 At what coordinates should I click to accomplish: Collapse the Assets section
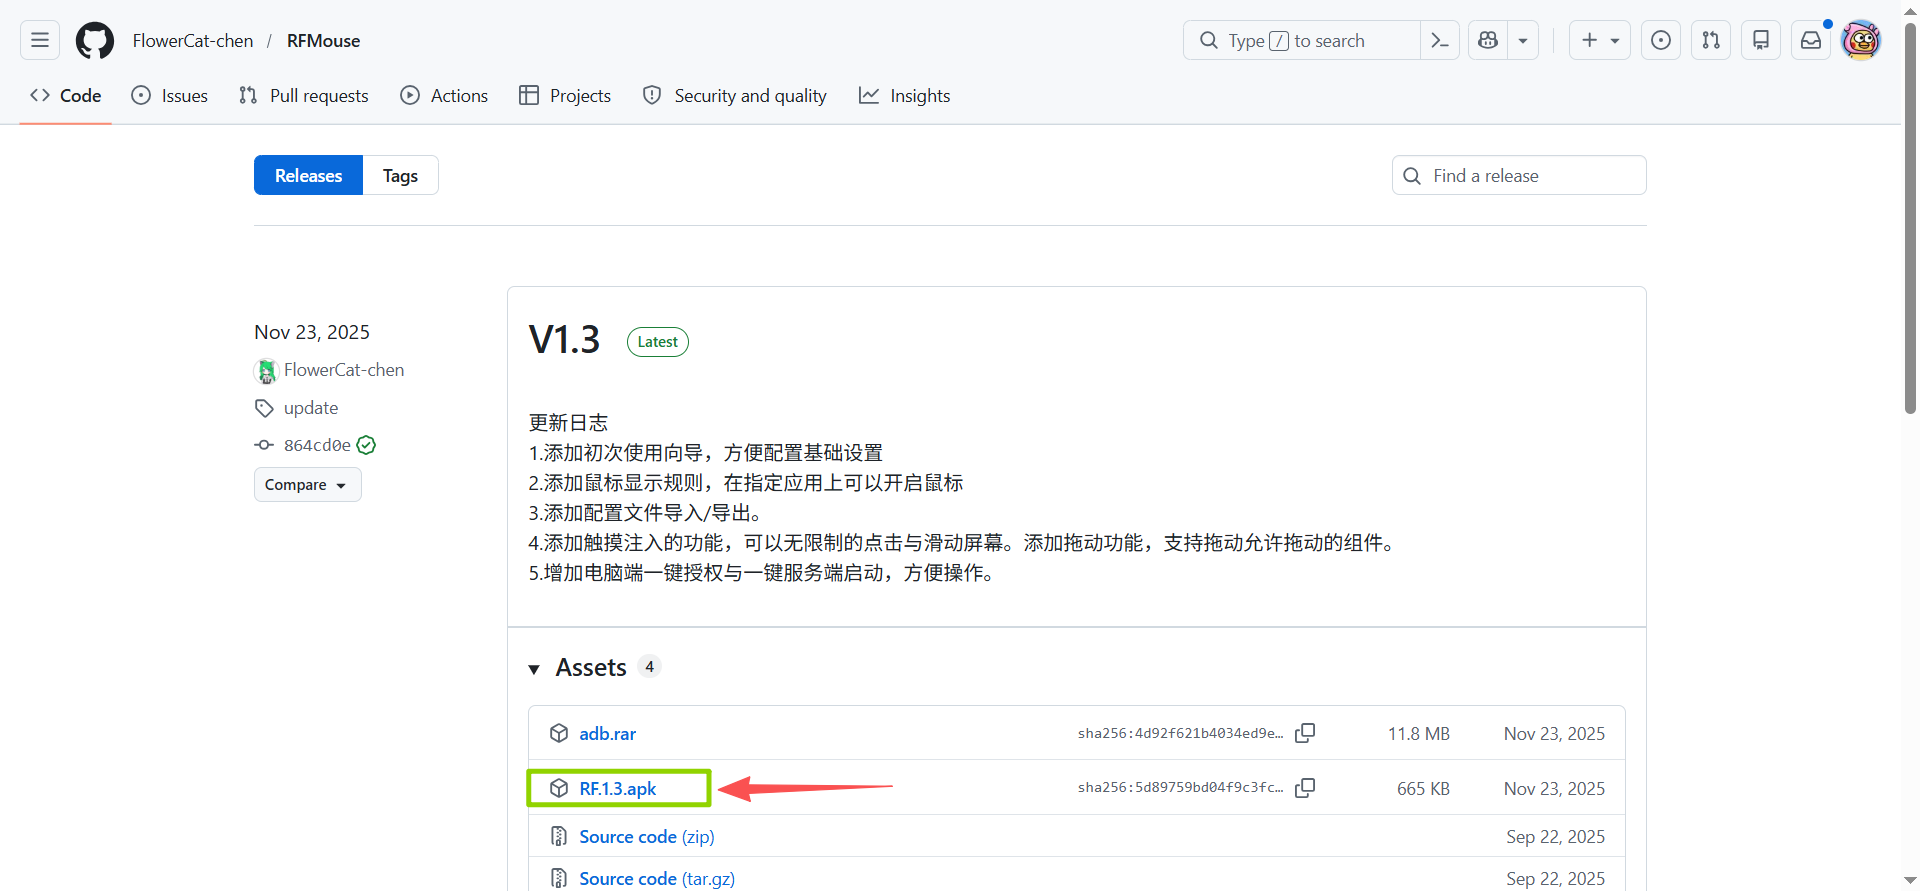click(x=534, y=669)
